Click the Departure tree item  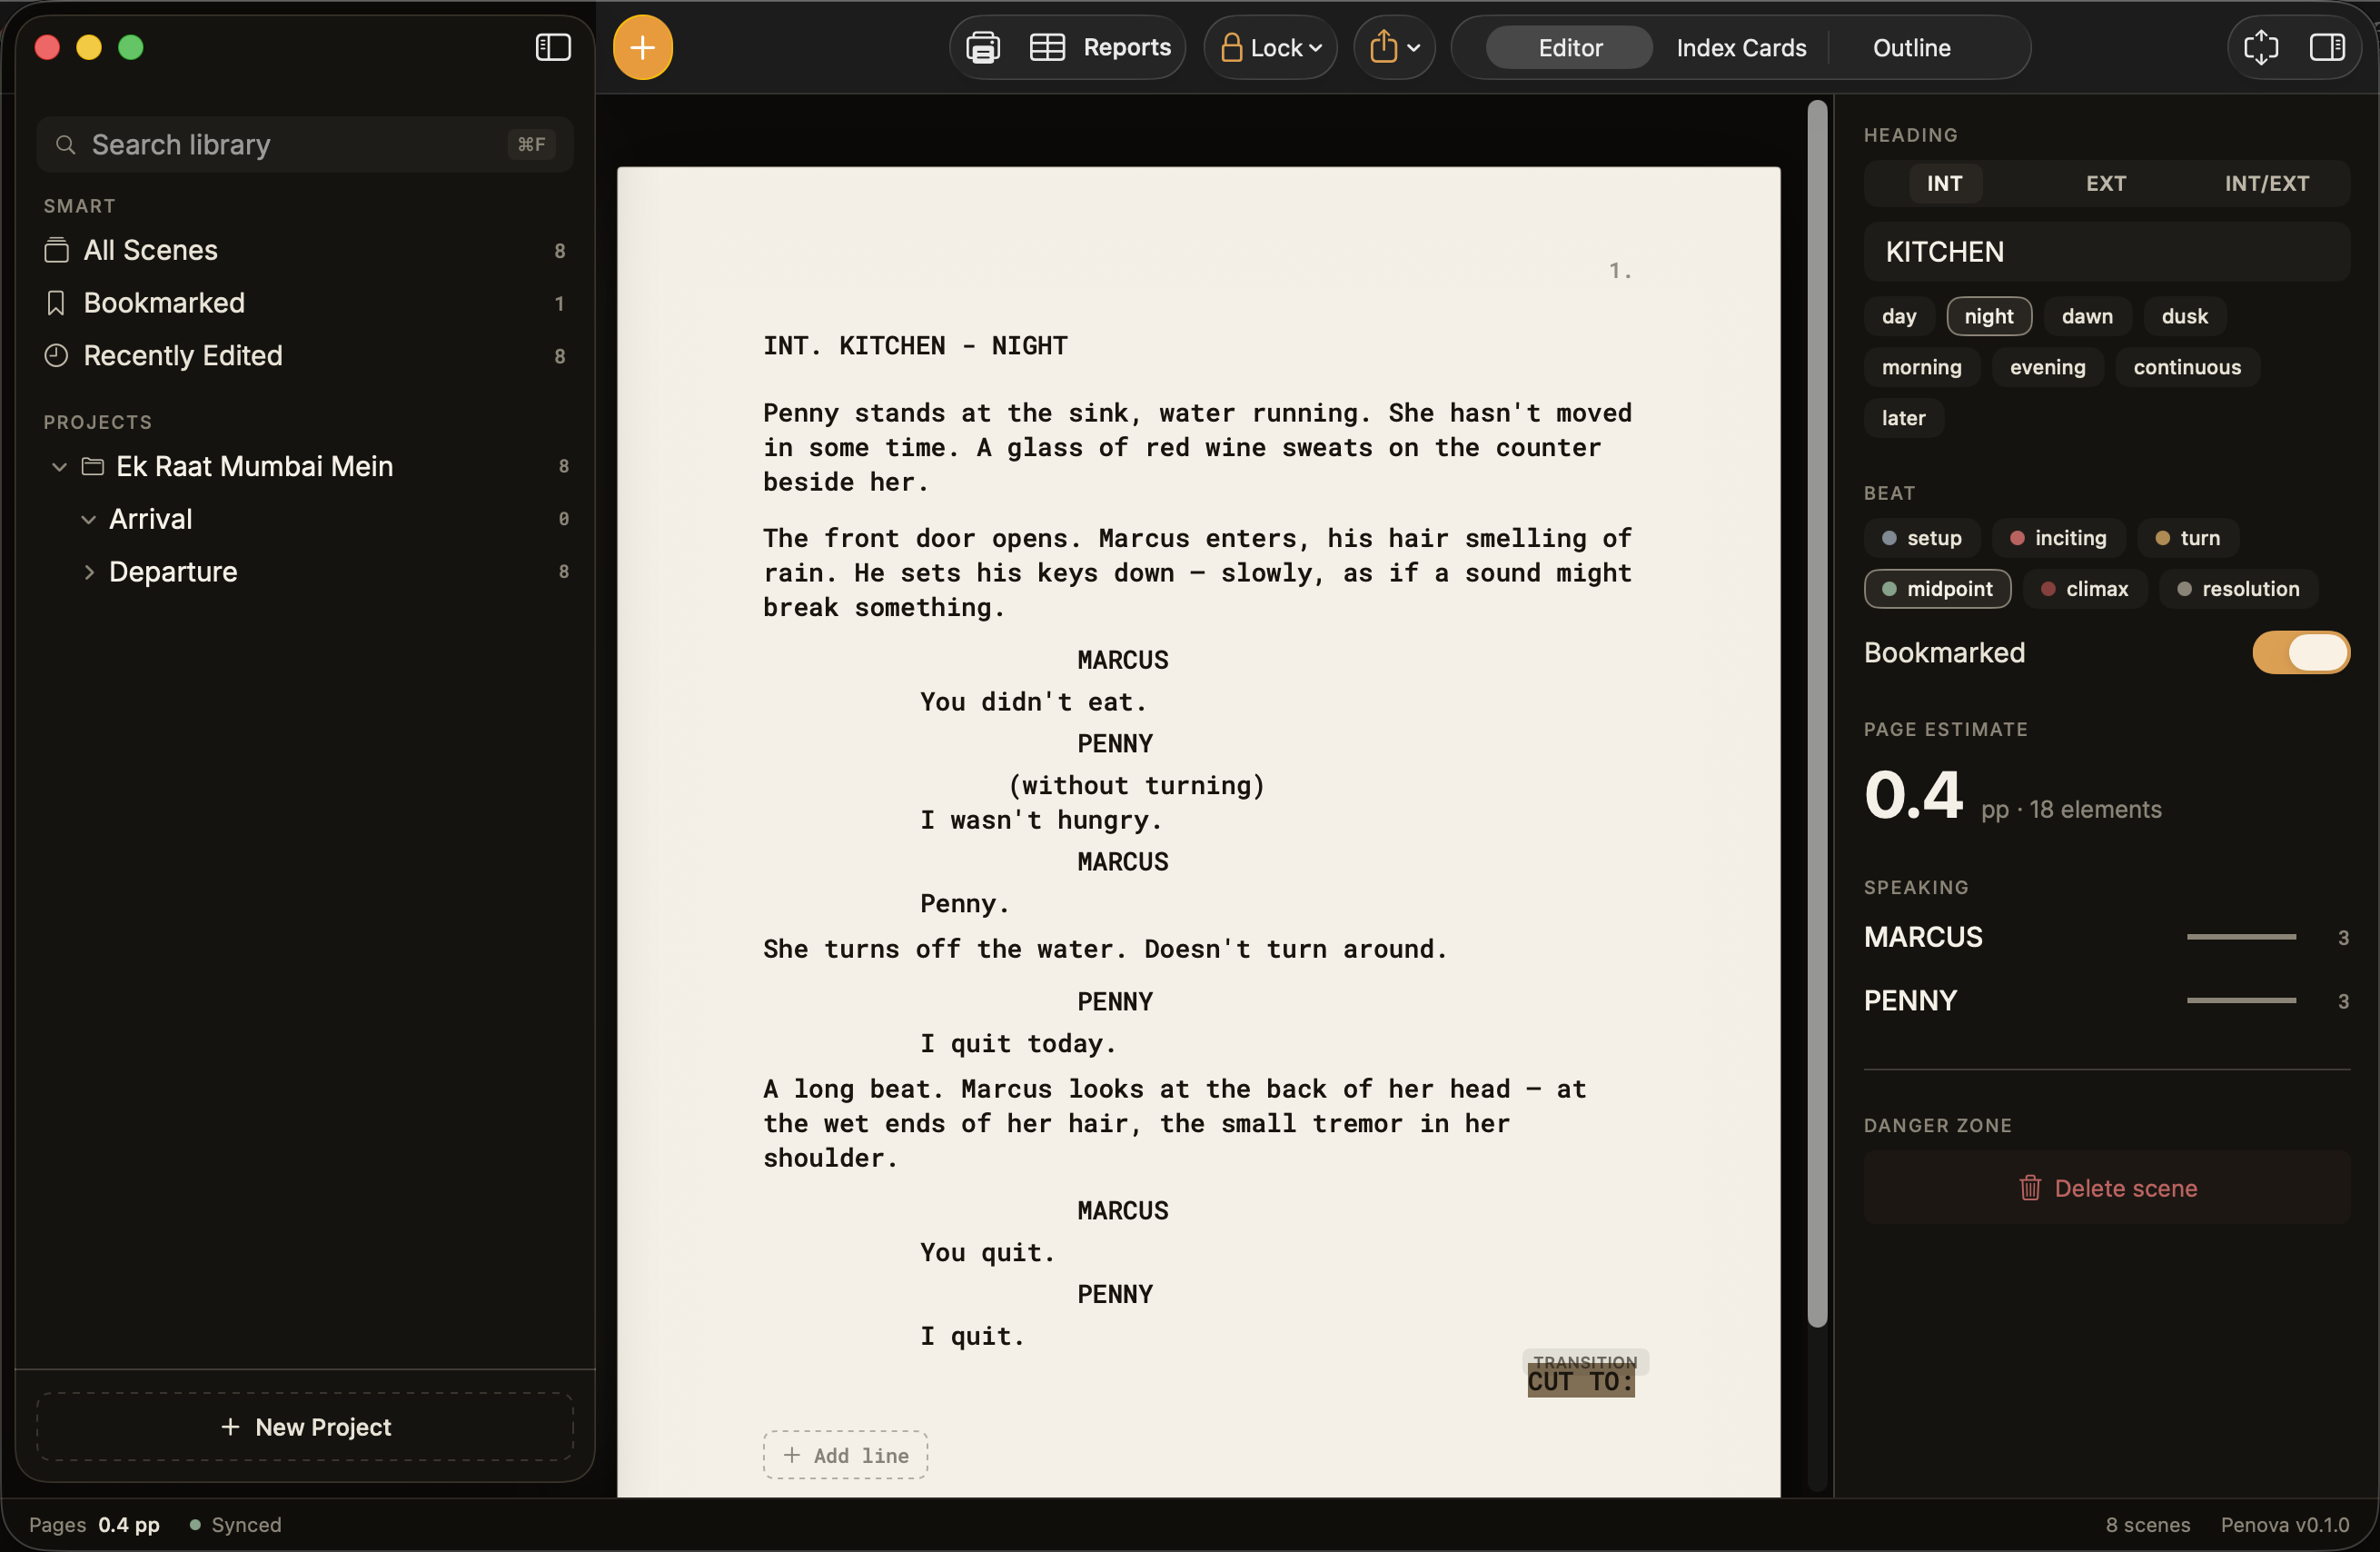click(304, 572)
